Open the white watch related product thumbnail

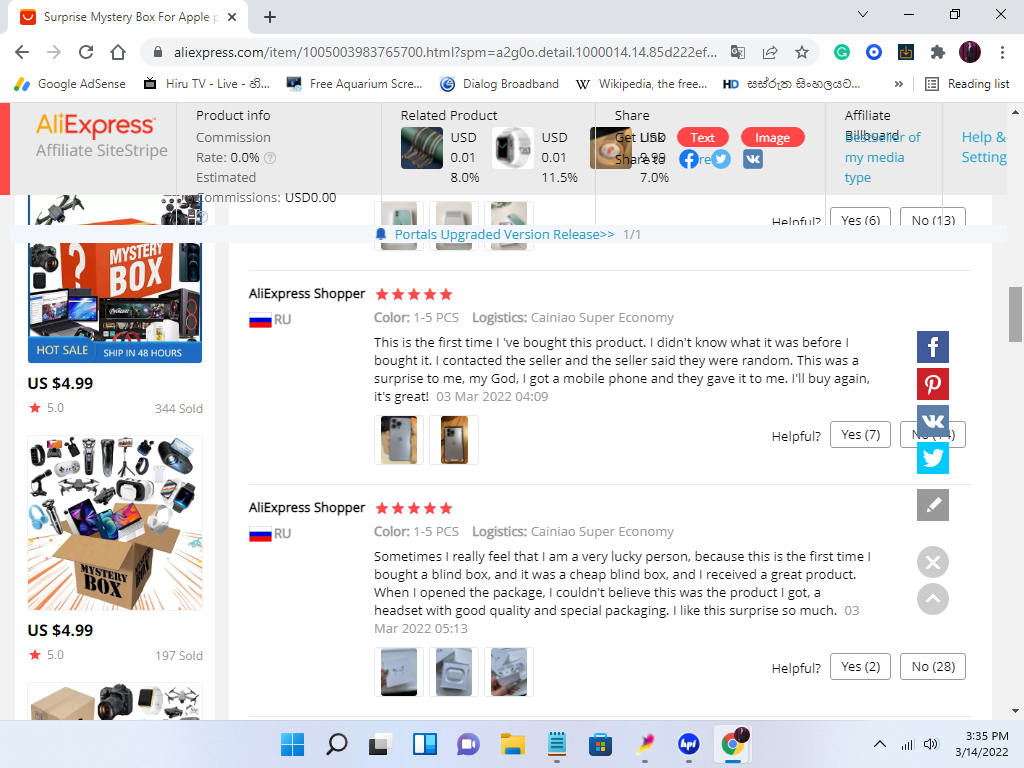[513, 148]
